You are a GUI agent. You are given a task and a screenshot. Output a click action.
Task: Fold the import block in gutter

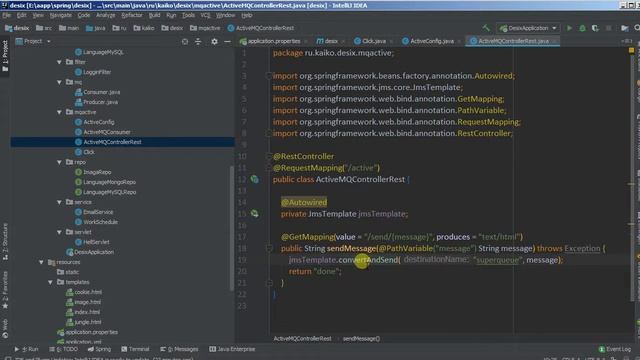(x=268, y=76)
